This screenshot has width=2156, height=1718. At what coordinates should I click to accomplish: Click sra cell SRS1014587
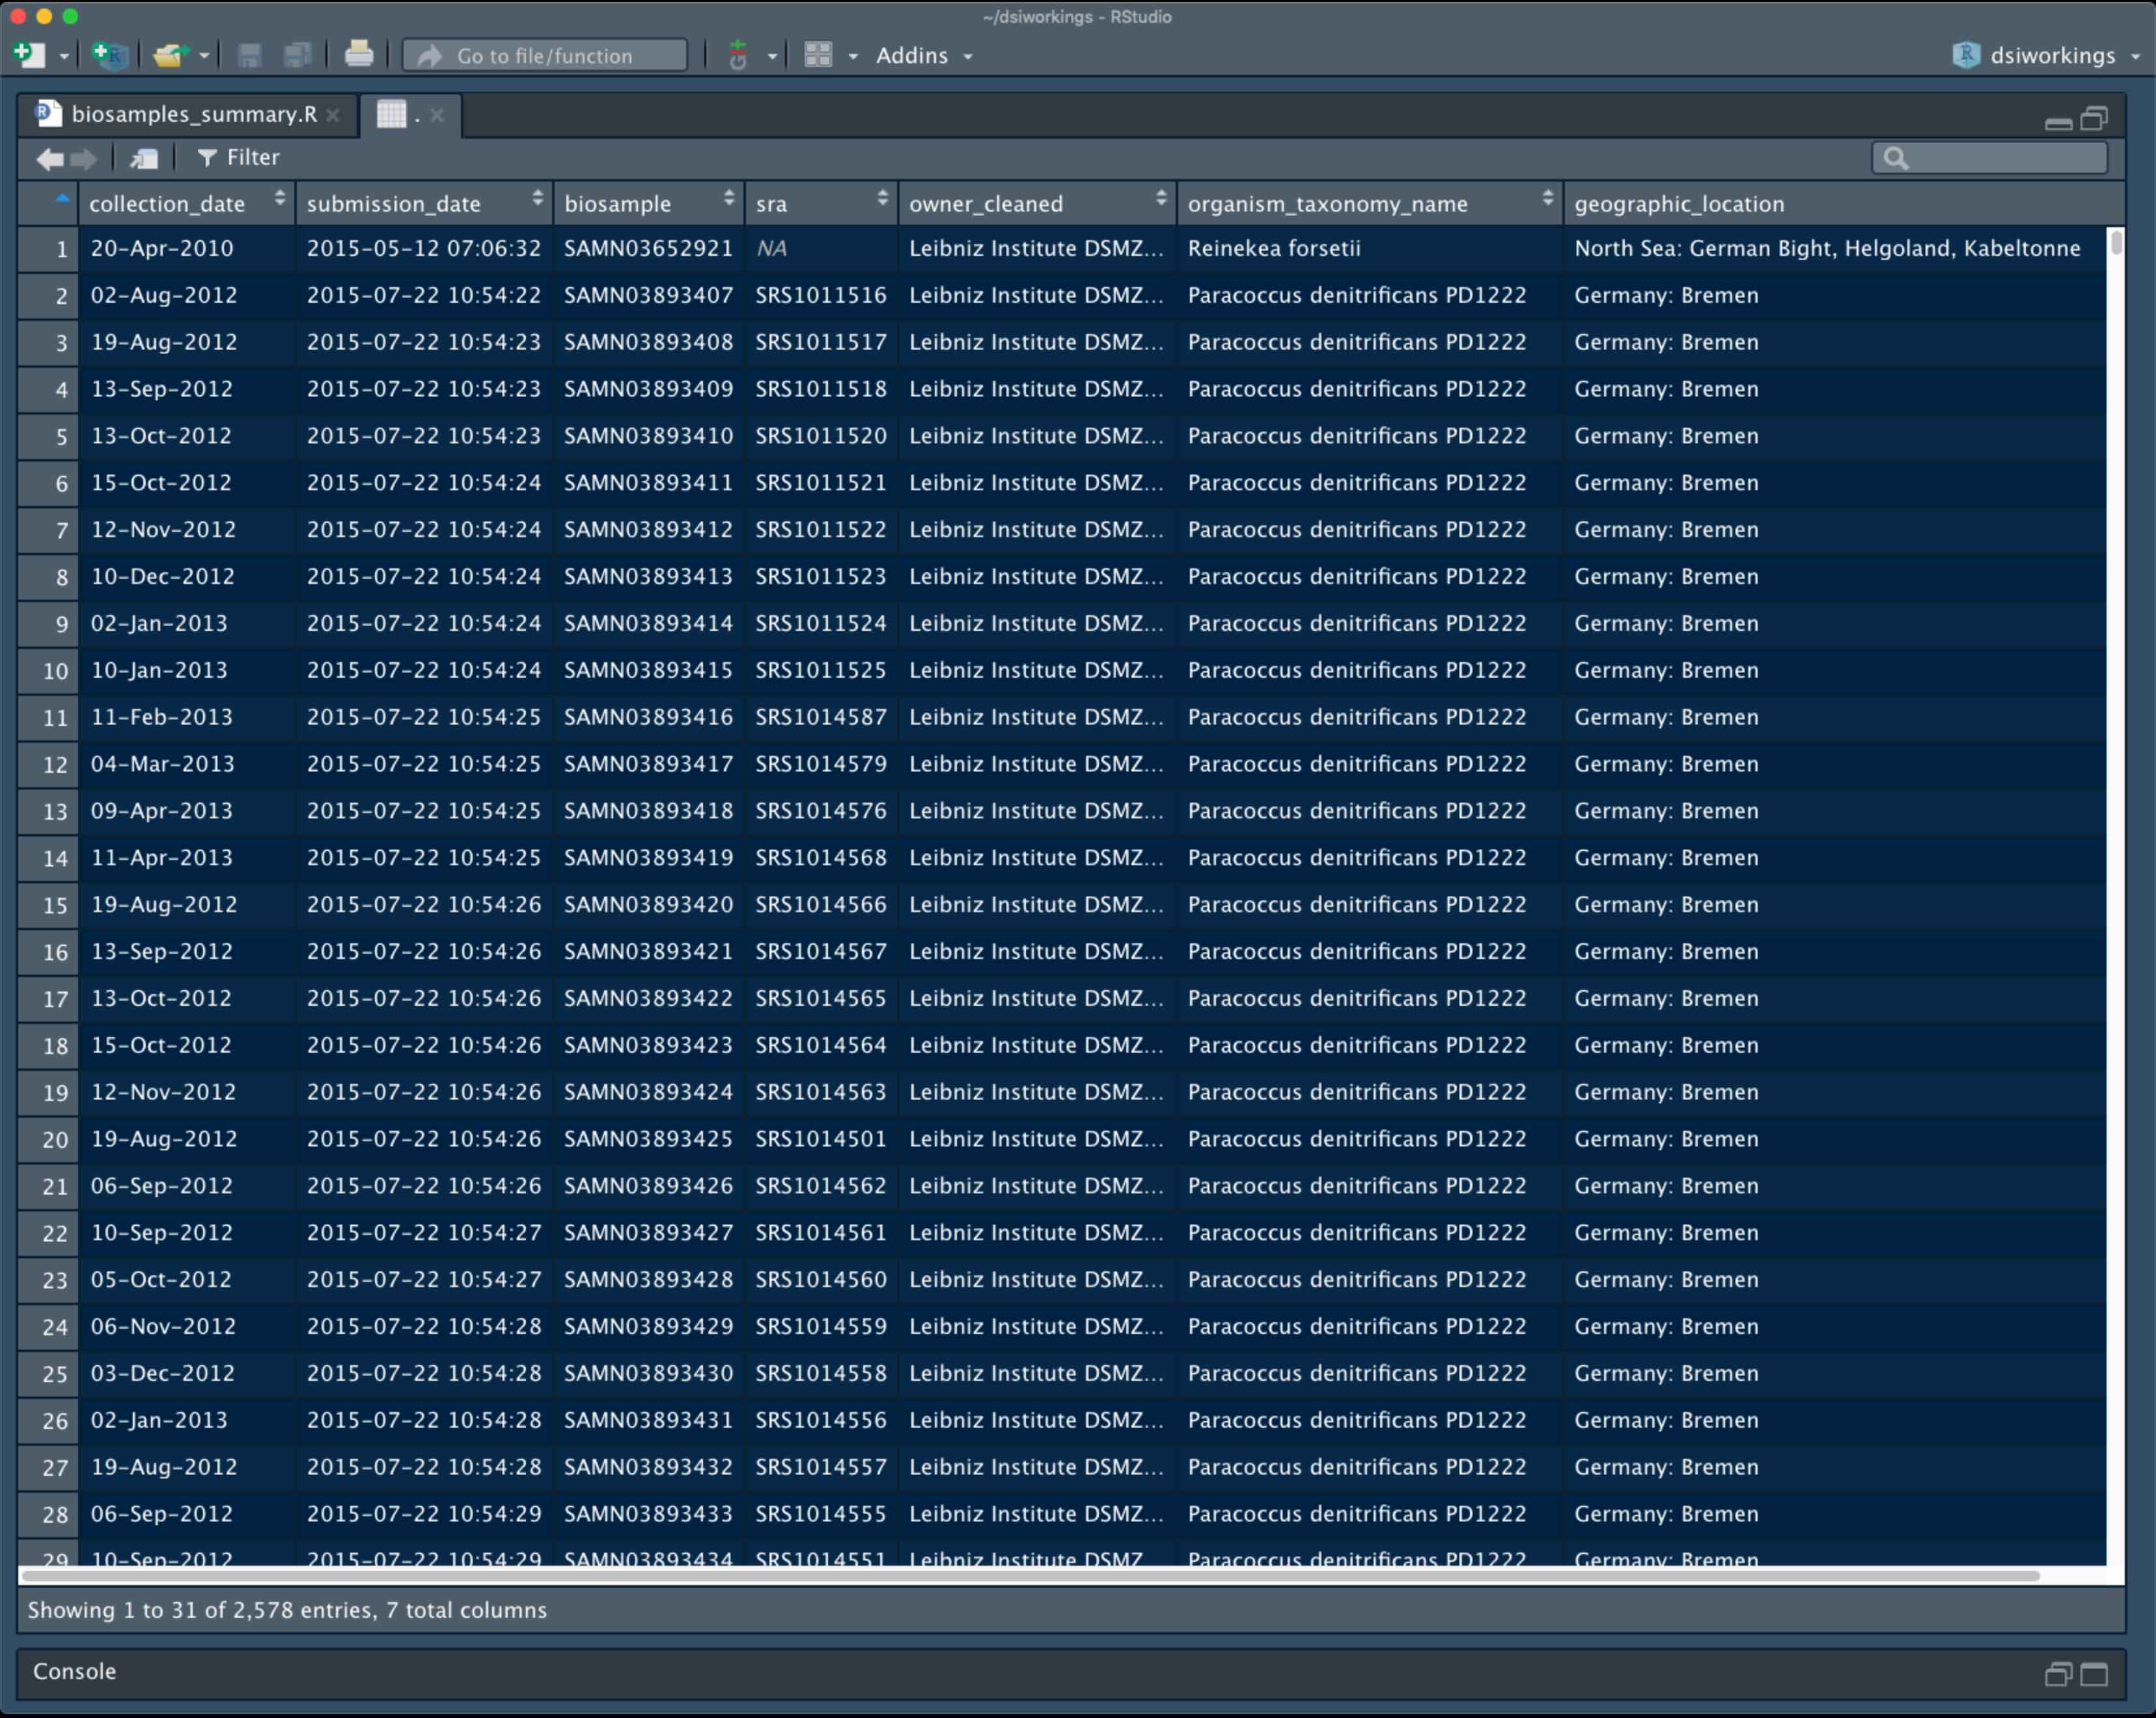click(x=821, y=717)
